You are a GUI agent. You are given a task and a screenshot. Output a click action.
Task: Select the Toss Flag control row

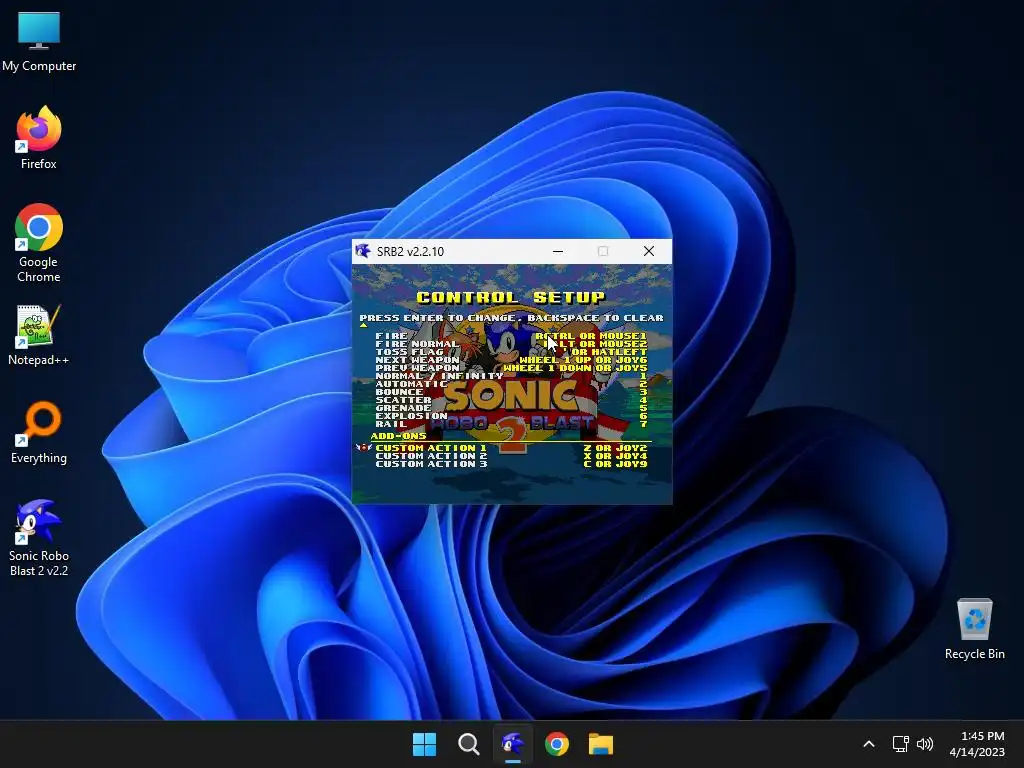(511, 351)
